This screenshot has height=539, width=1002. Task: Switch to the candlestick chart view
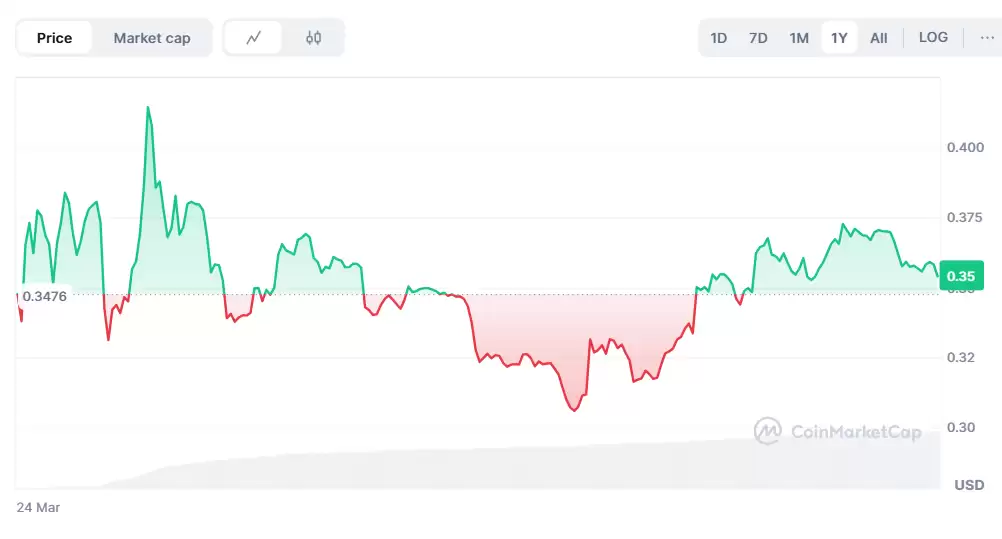(313, 38)
